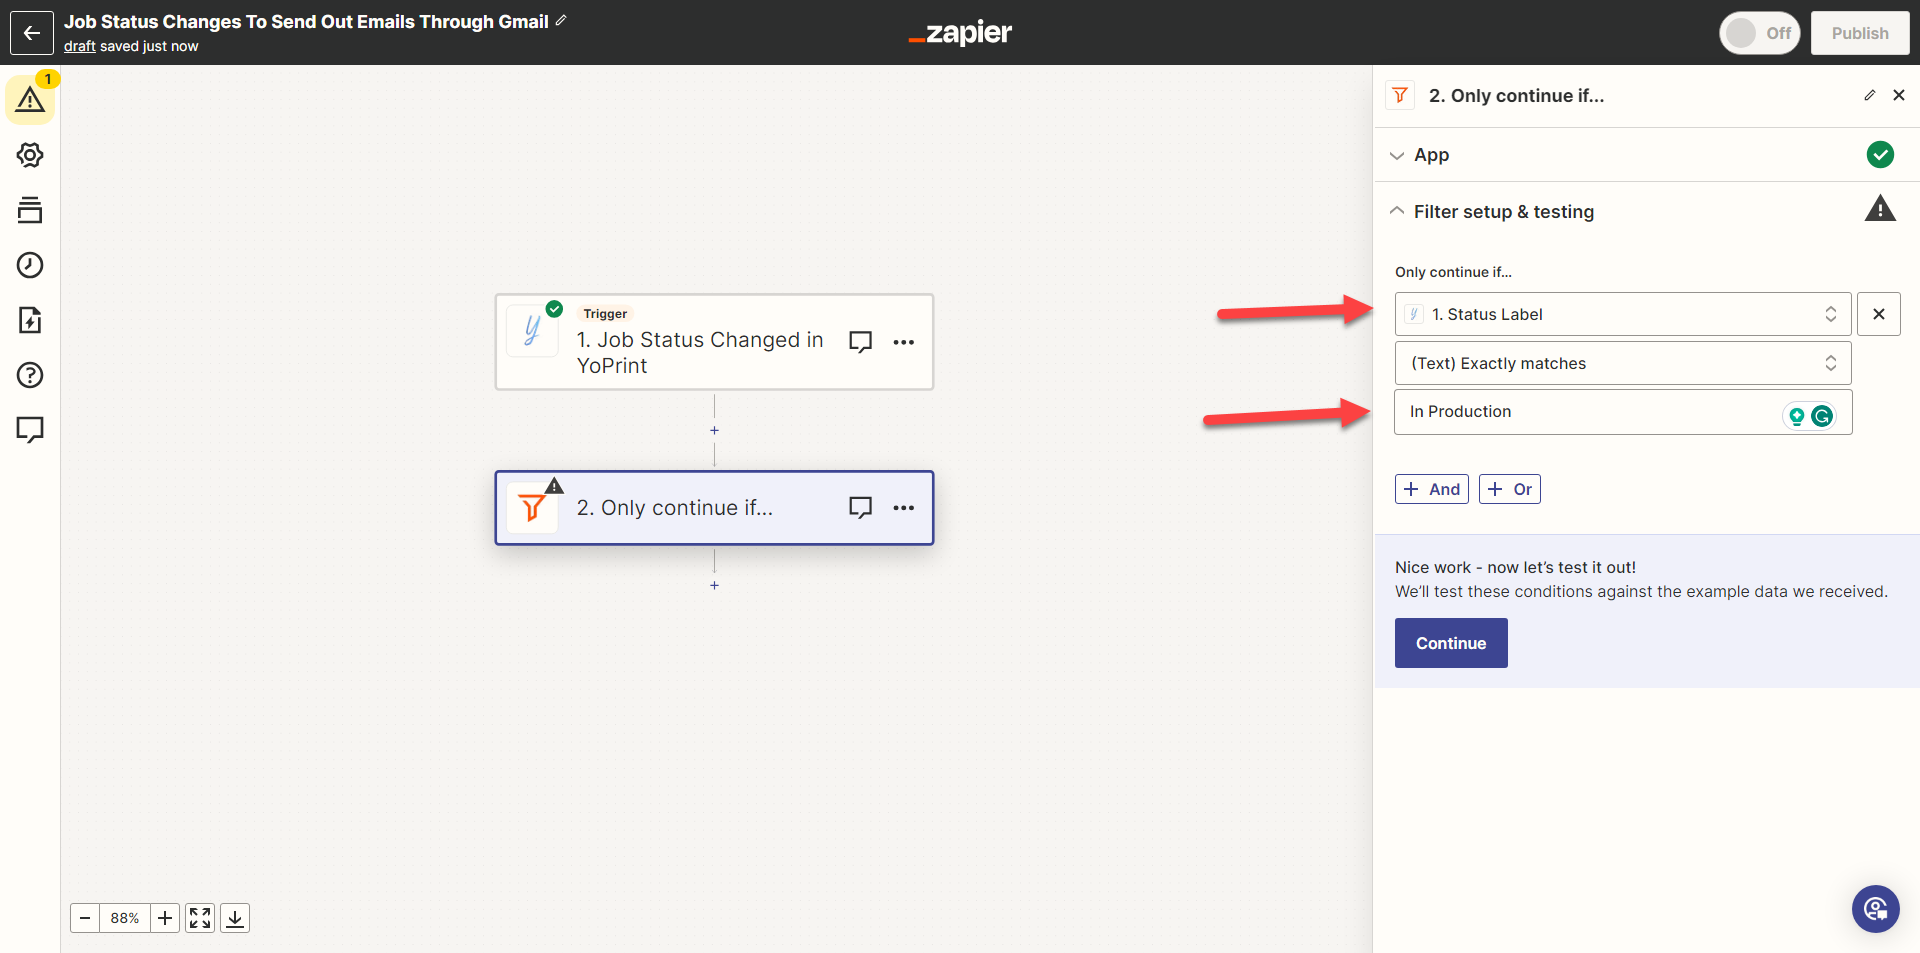Viewport: 1920px width, 953px height.
Task: Open the draft version link
Action: click(80, 46)
